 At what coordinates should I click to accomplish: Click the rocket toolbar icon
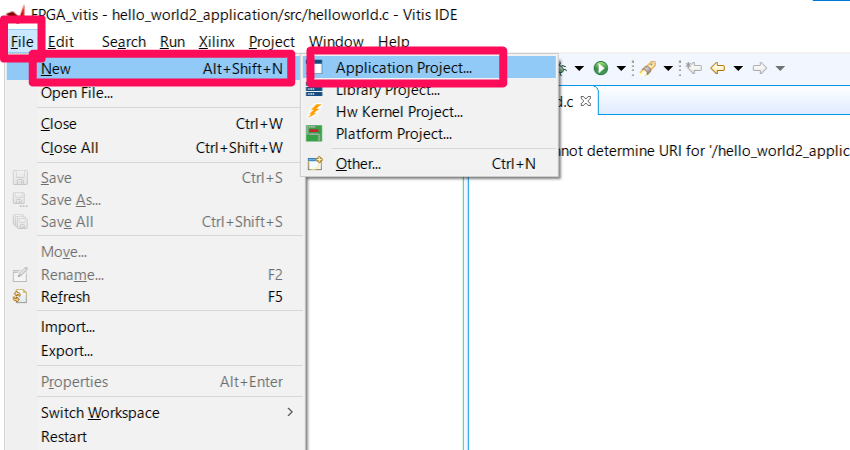[x=647, y=68]
